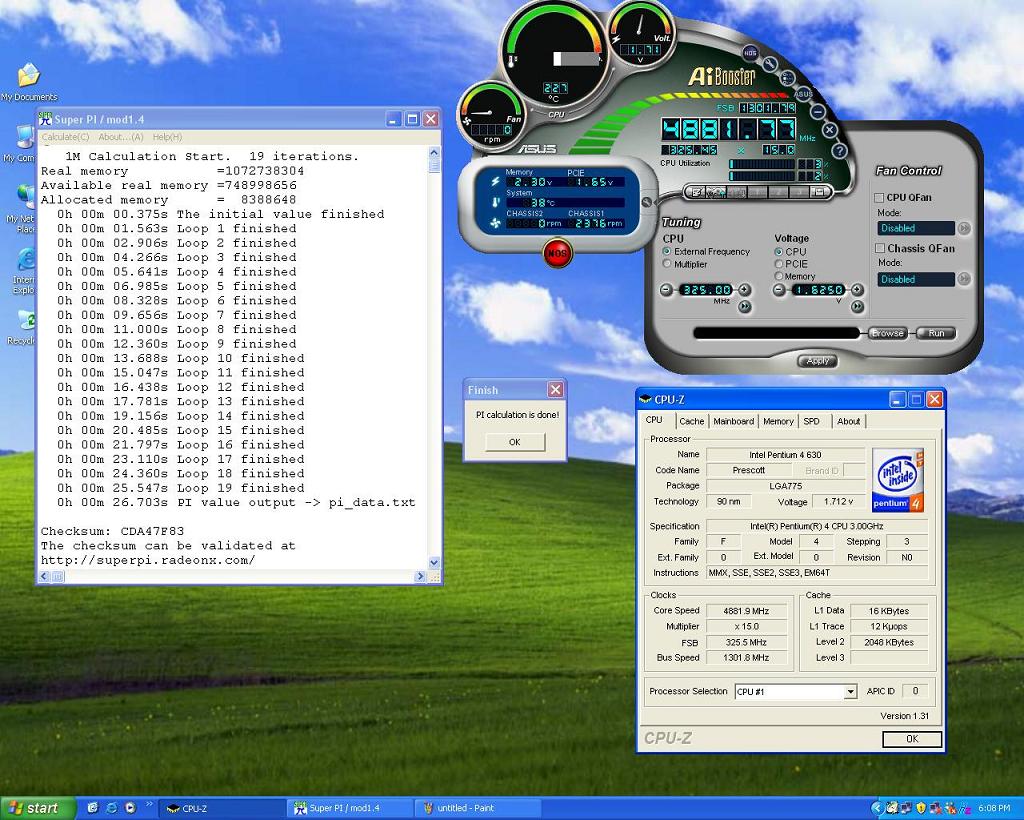Open CPU QFan mode selector arrow

964,229
